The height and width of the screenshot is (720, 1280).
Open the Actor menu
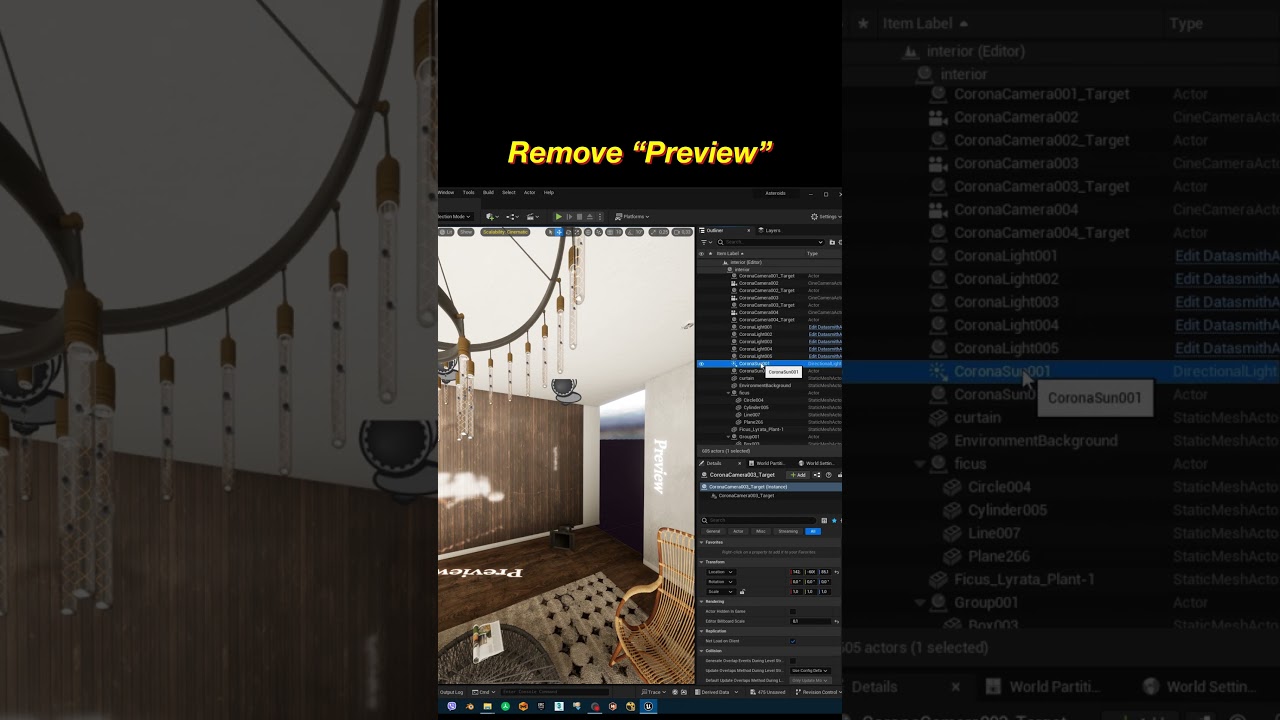[x=530, y=192]
